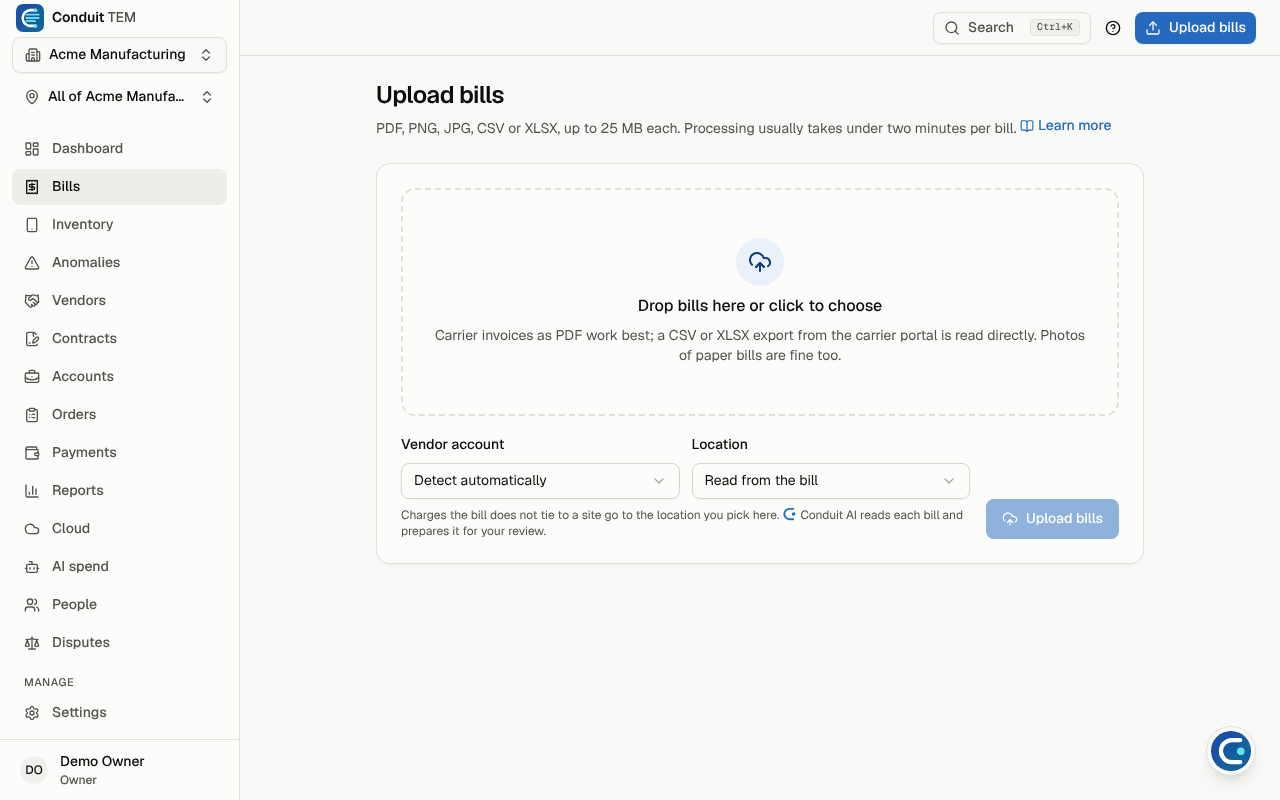Open Settings under Manage

pyautogui.click(x=119, y=712)
